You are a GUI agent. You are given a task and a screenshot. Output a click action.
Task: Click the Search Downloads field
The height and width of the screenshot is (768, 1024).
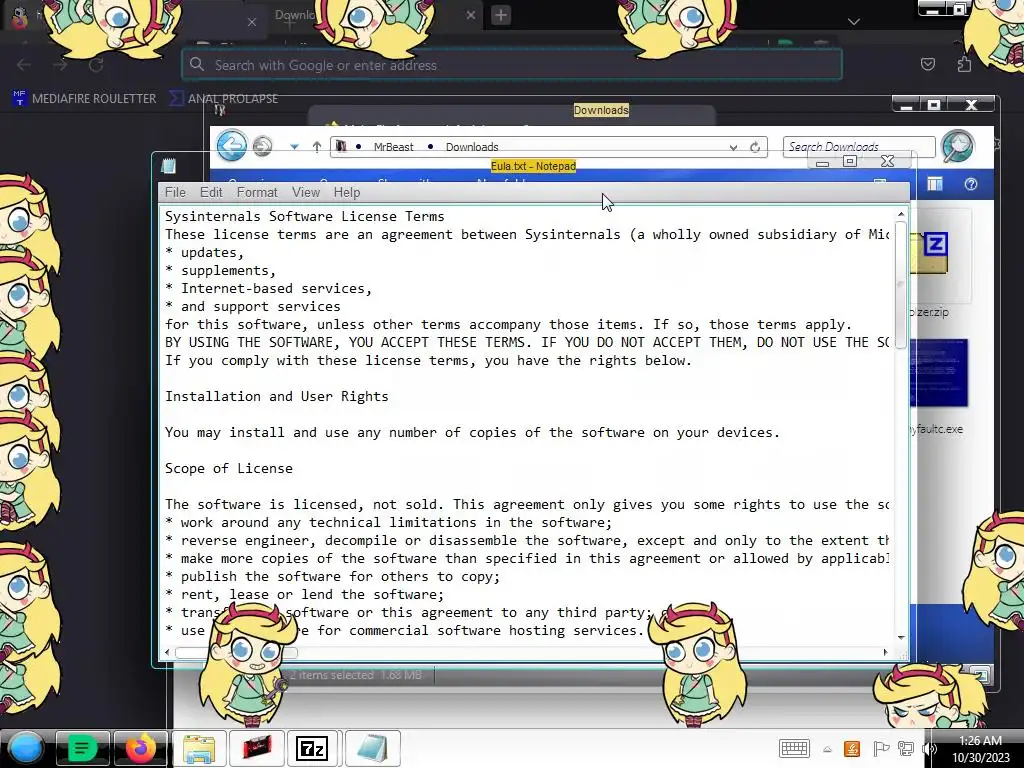(858, 147)
